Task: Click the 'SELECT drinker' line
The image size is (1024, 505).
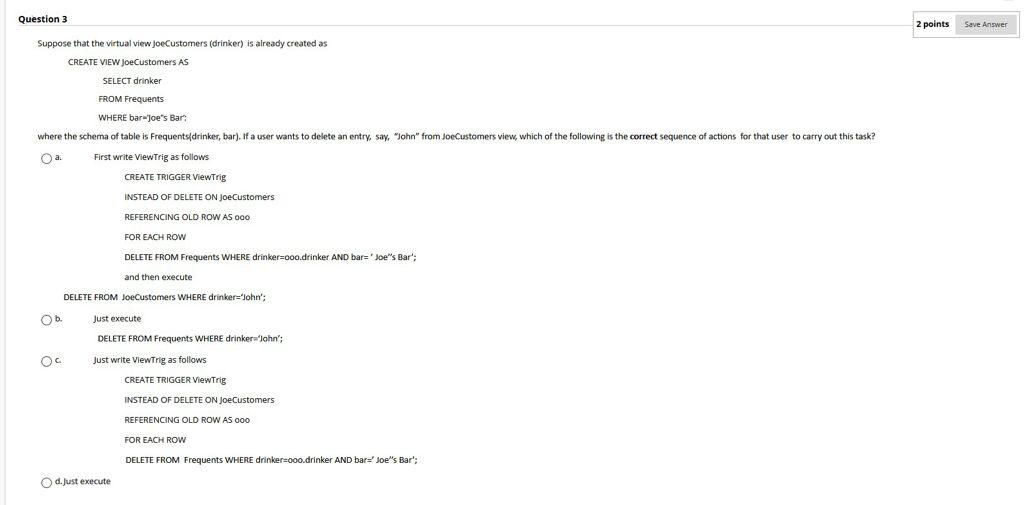Action: coord(132,81)
